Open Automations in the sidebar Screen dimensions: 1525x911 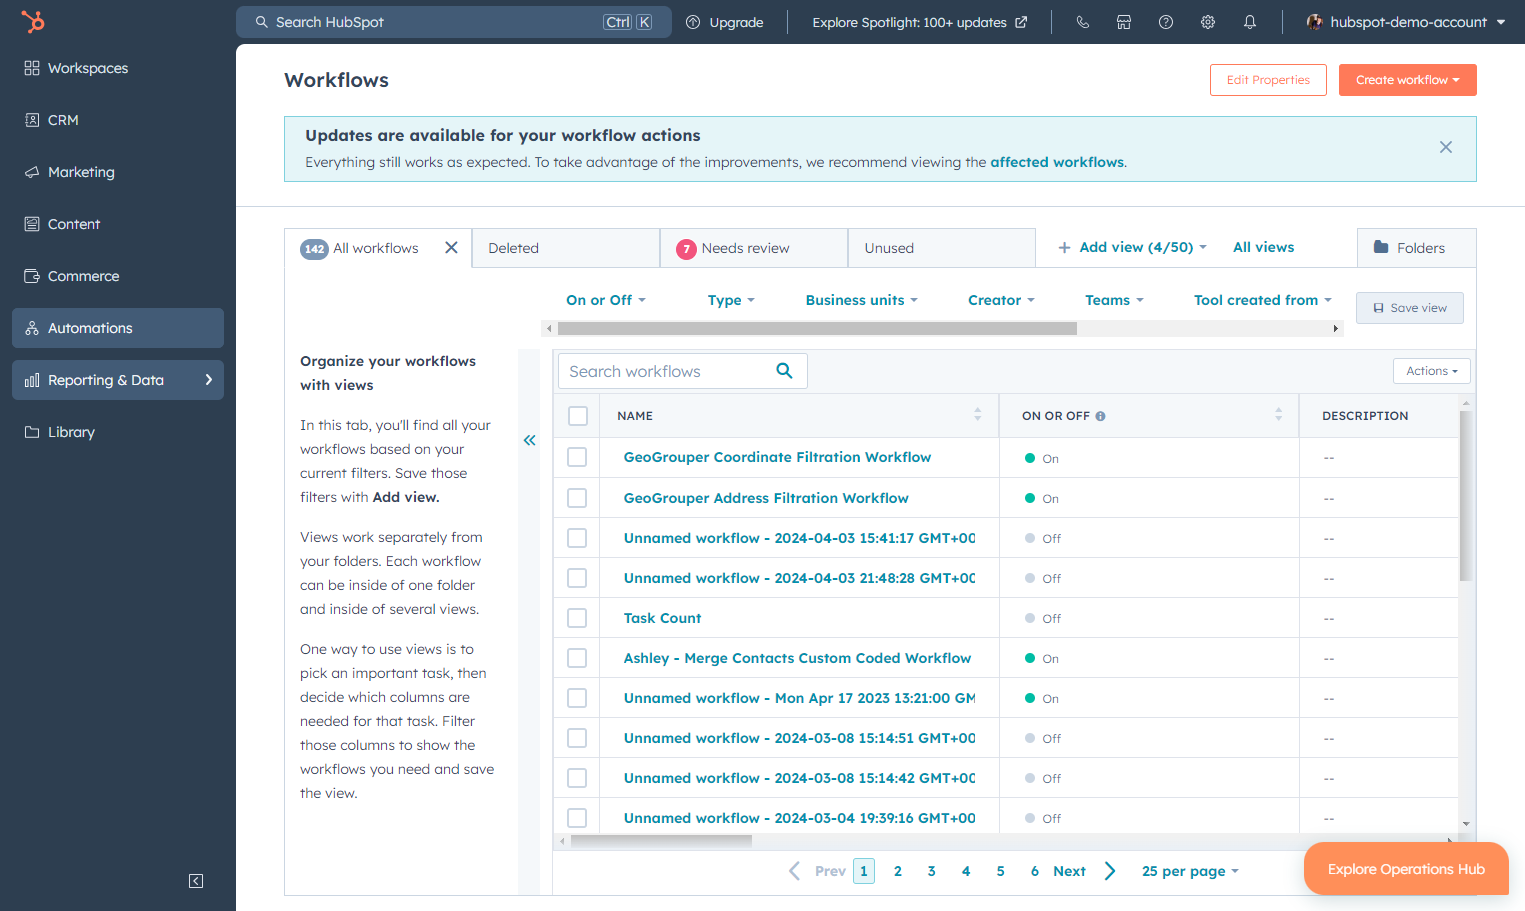pyautogui.click(x=118, y=328)
